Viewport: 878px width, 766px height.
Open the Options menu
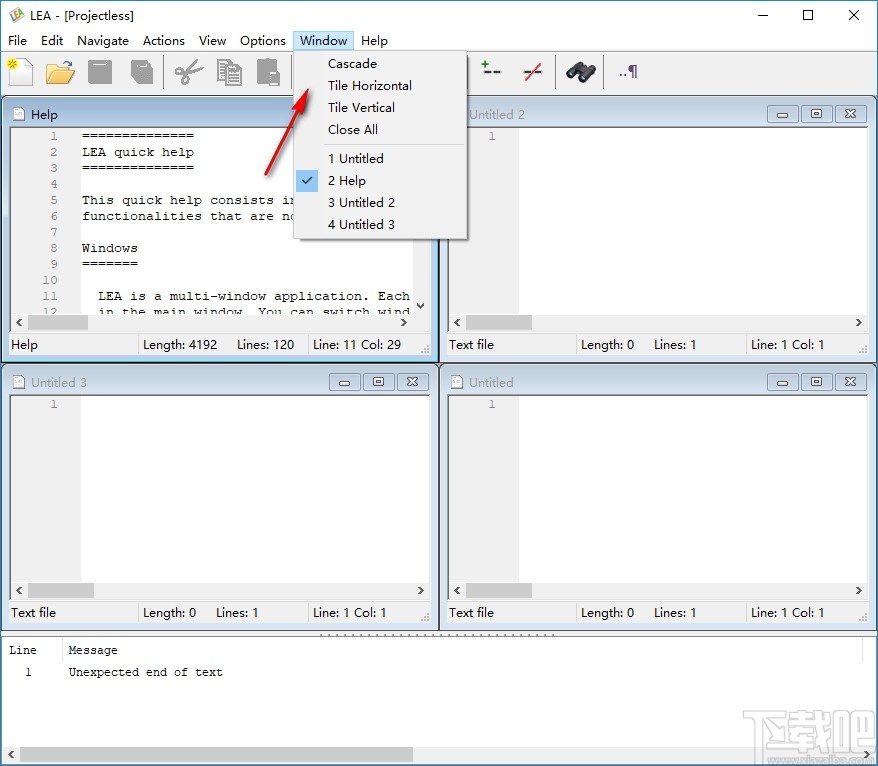(263, 40)
